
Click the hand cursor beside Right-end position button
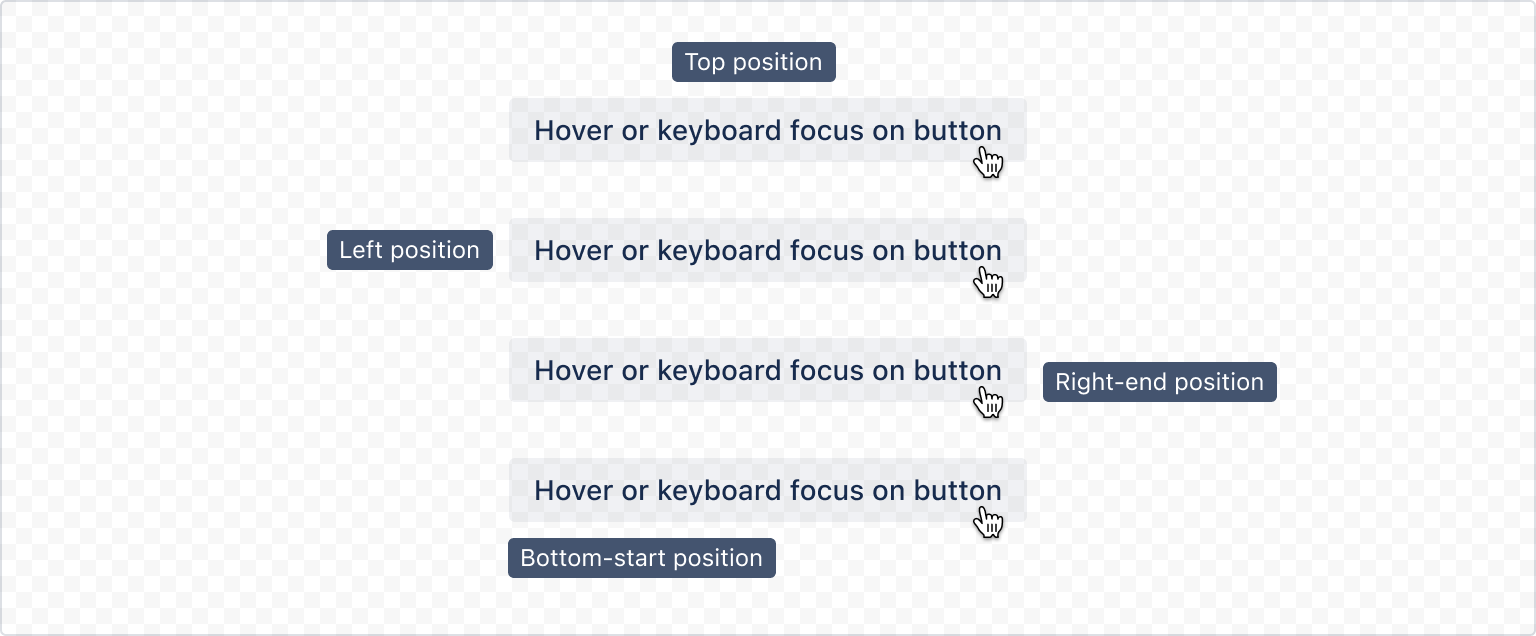point(988,402)
